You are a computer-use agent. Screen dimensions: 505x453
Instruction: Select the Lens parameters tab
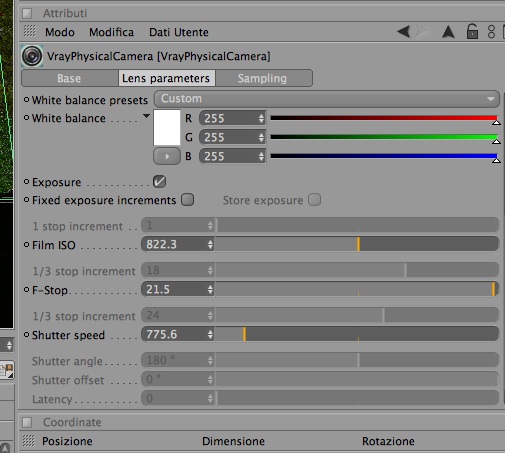click(x=166, y=78)
